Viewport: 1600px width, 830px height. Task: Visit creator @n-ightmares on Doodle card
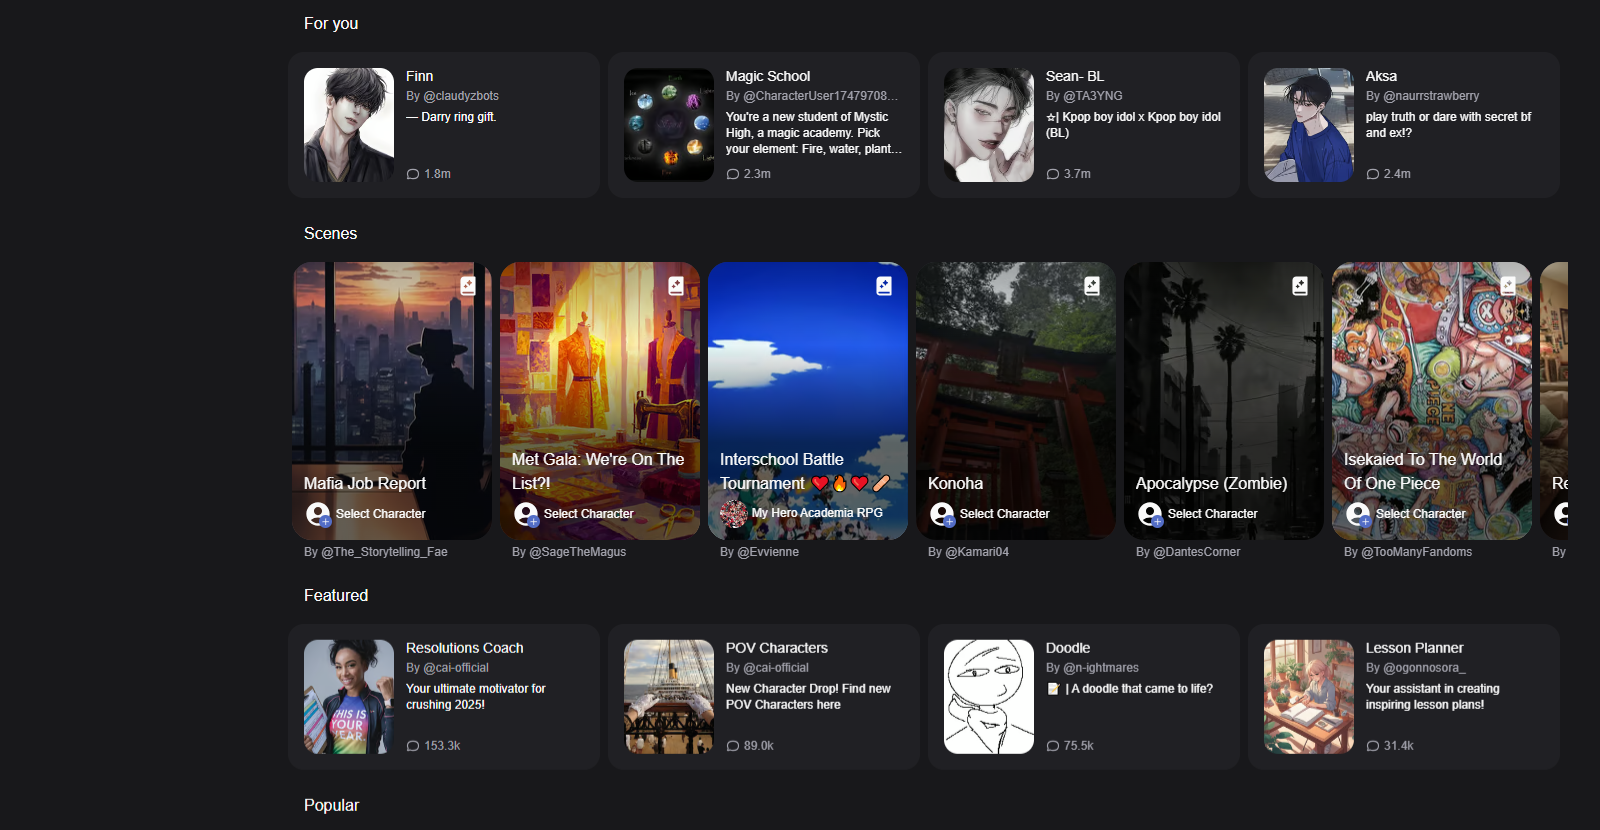1101,668
